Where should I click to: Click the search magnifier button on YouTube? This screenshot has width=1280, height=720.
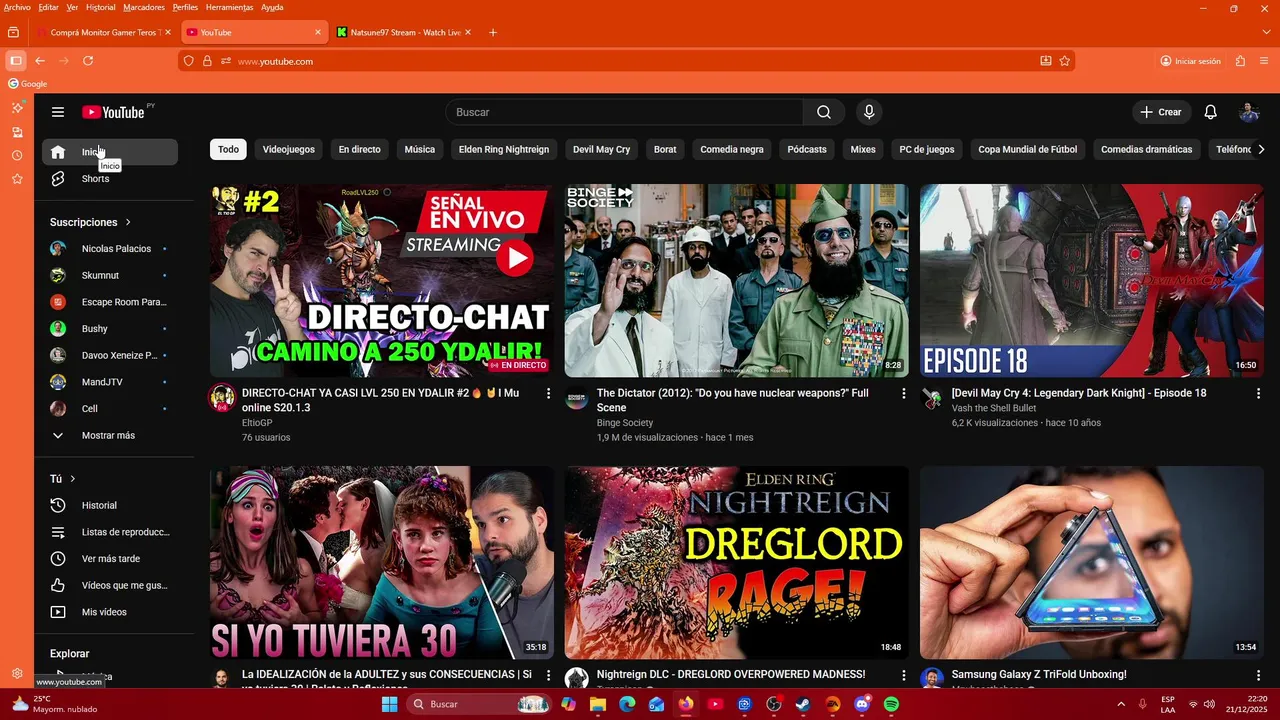pos(824,112)
